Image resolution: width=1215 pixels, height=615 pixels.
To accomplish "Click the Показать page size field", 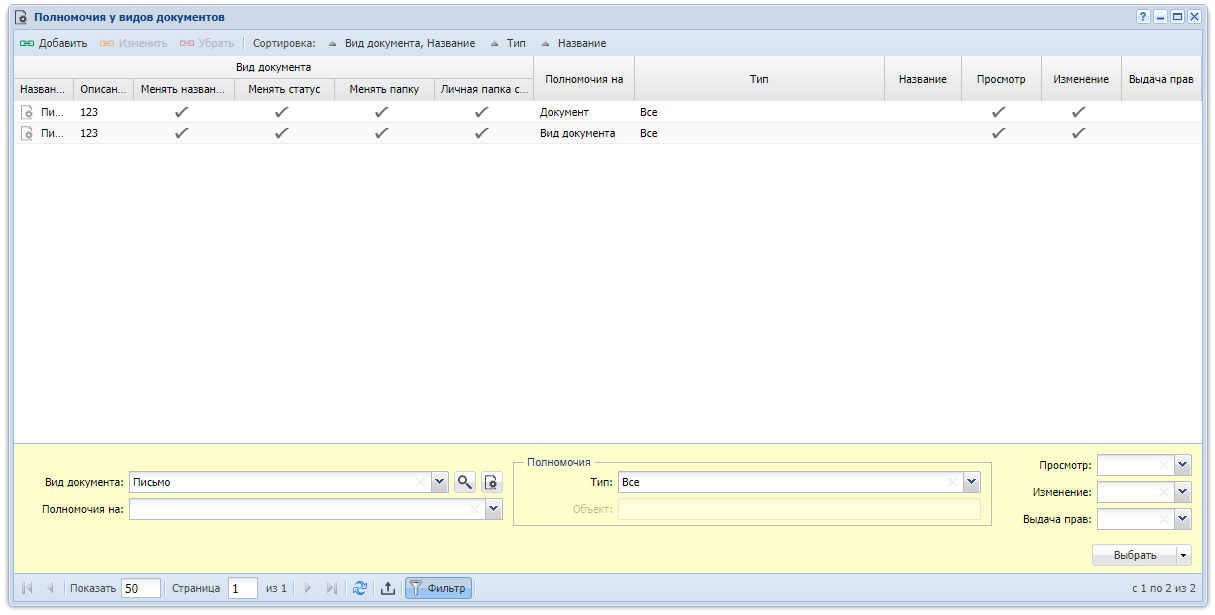I will [x=141, y=588].
